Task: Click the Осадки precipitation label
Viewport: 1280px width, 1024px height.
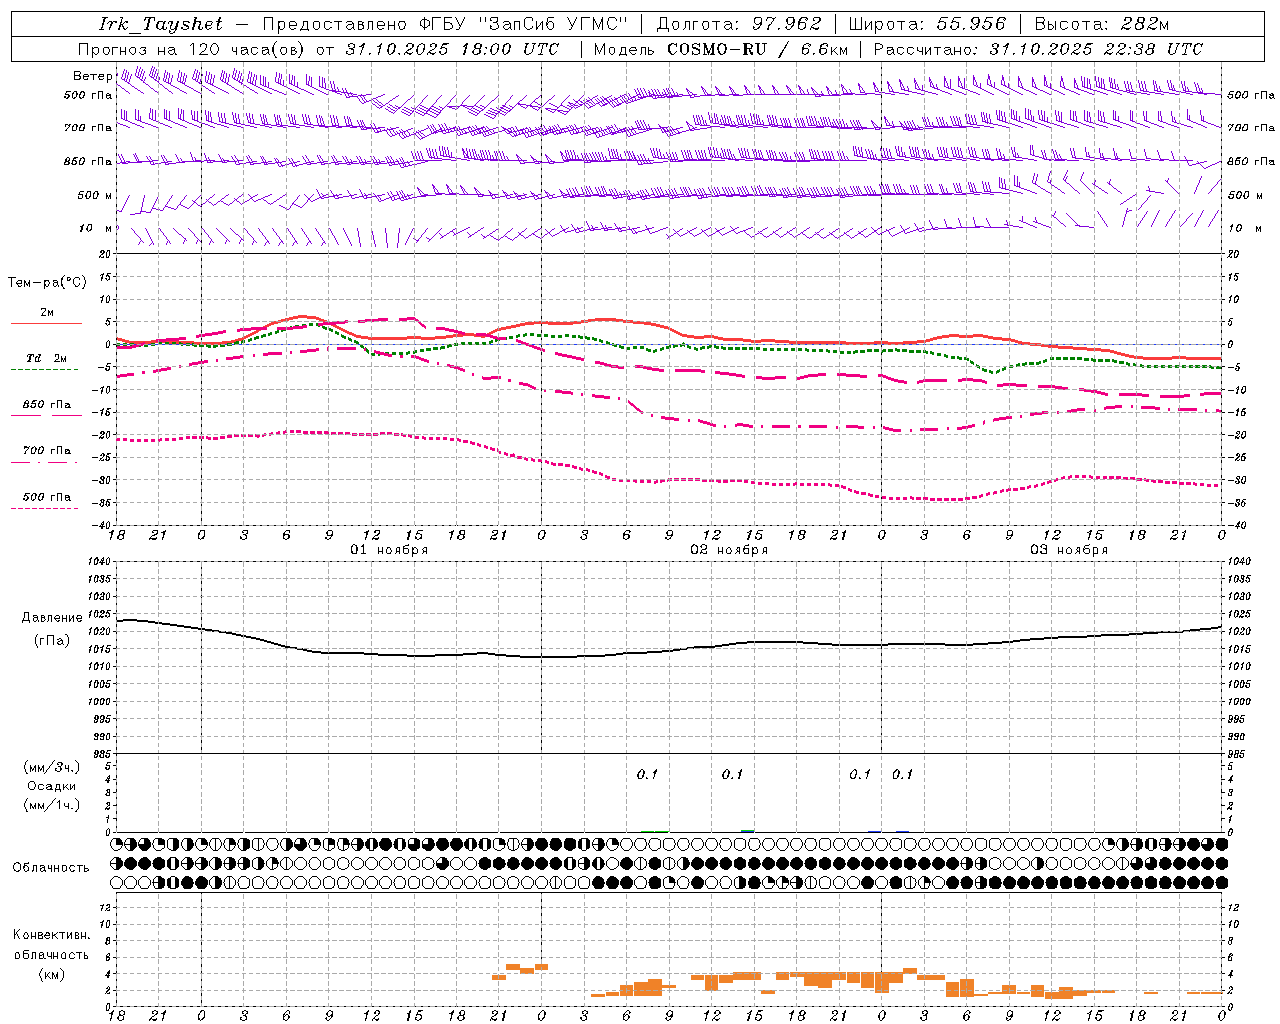Action: [52, 786]
